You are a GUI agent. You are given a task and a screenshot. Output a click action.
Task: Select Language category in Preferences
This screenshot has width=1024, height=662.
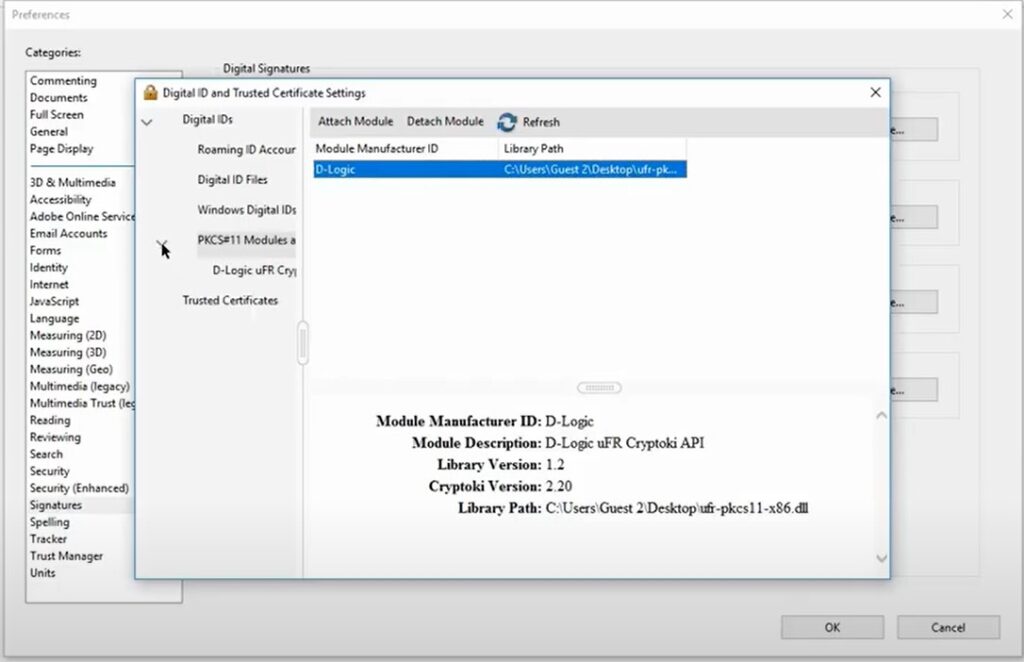pyautogui.click(x=54, y=319)
